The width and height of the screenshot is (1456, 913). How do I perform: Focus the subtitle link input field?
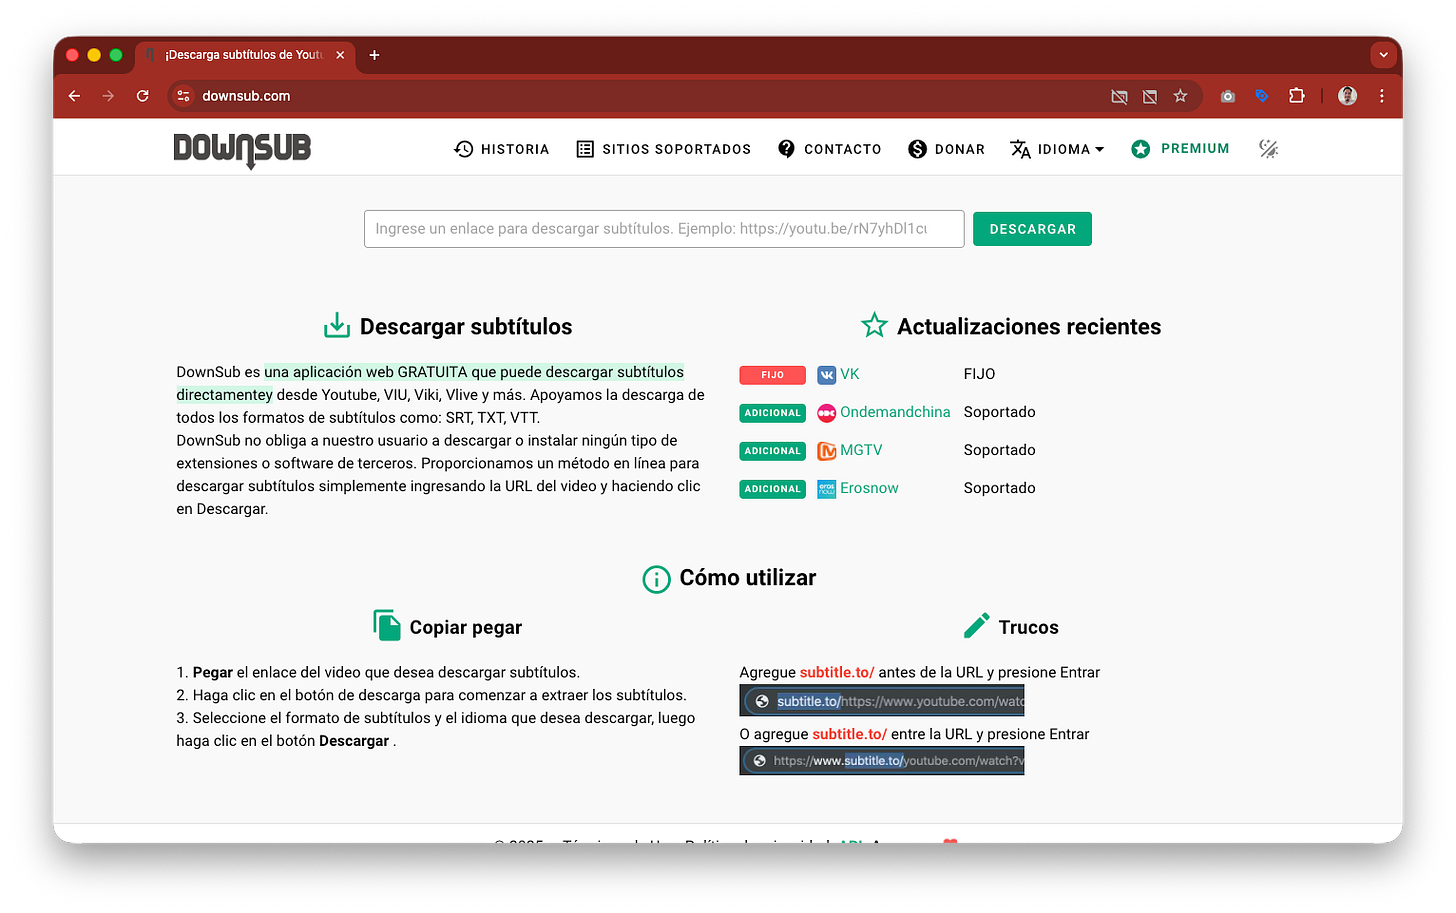click(664, 229)
